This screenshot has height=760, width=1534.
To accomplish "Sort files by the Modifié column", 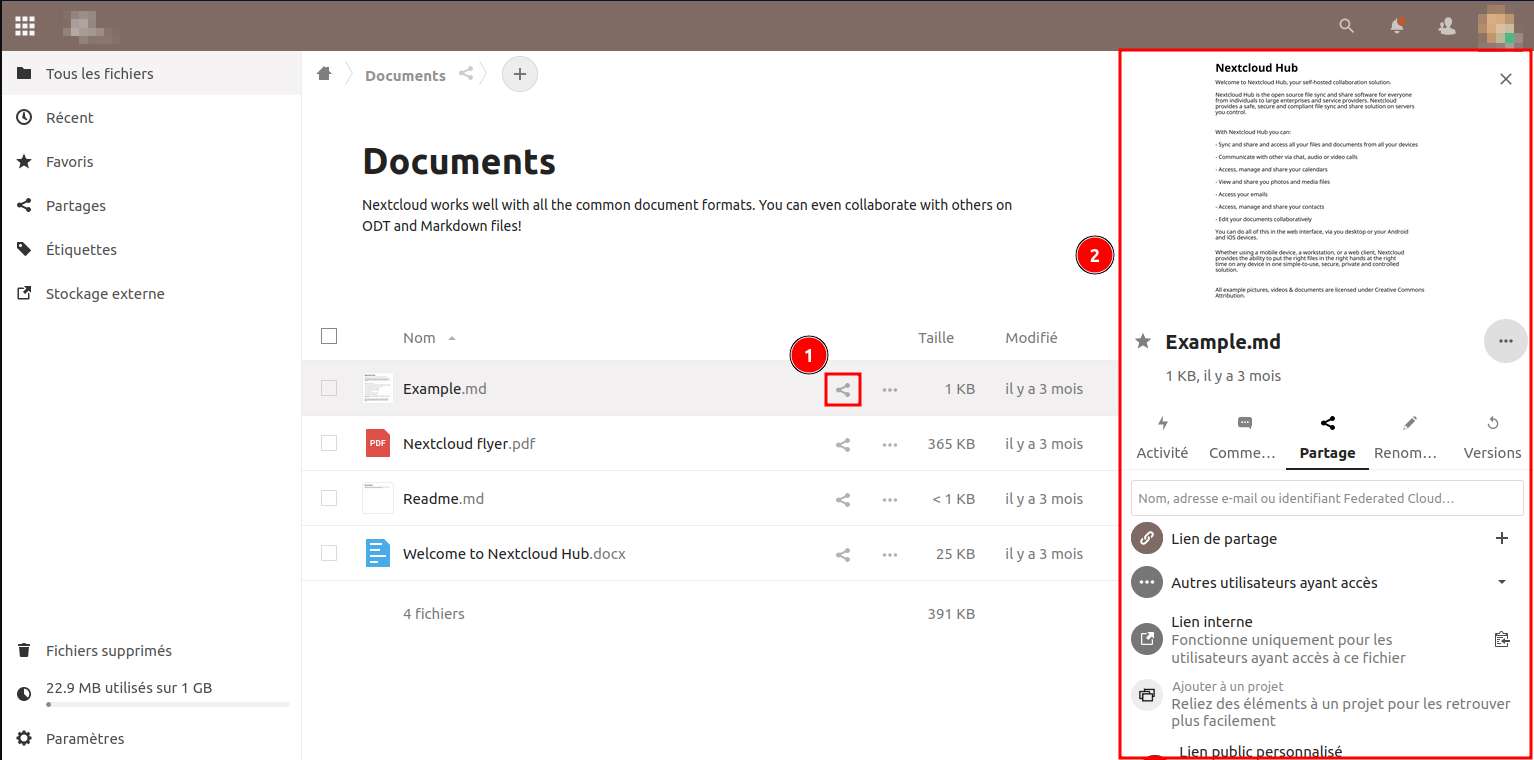I will [1031, 338].
